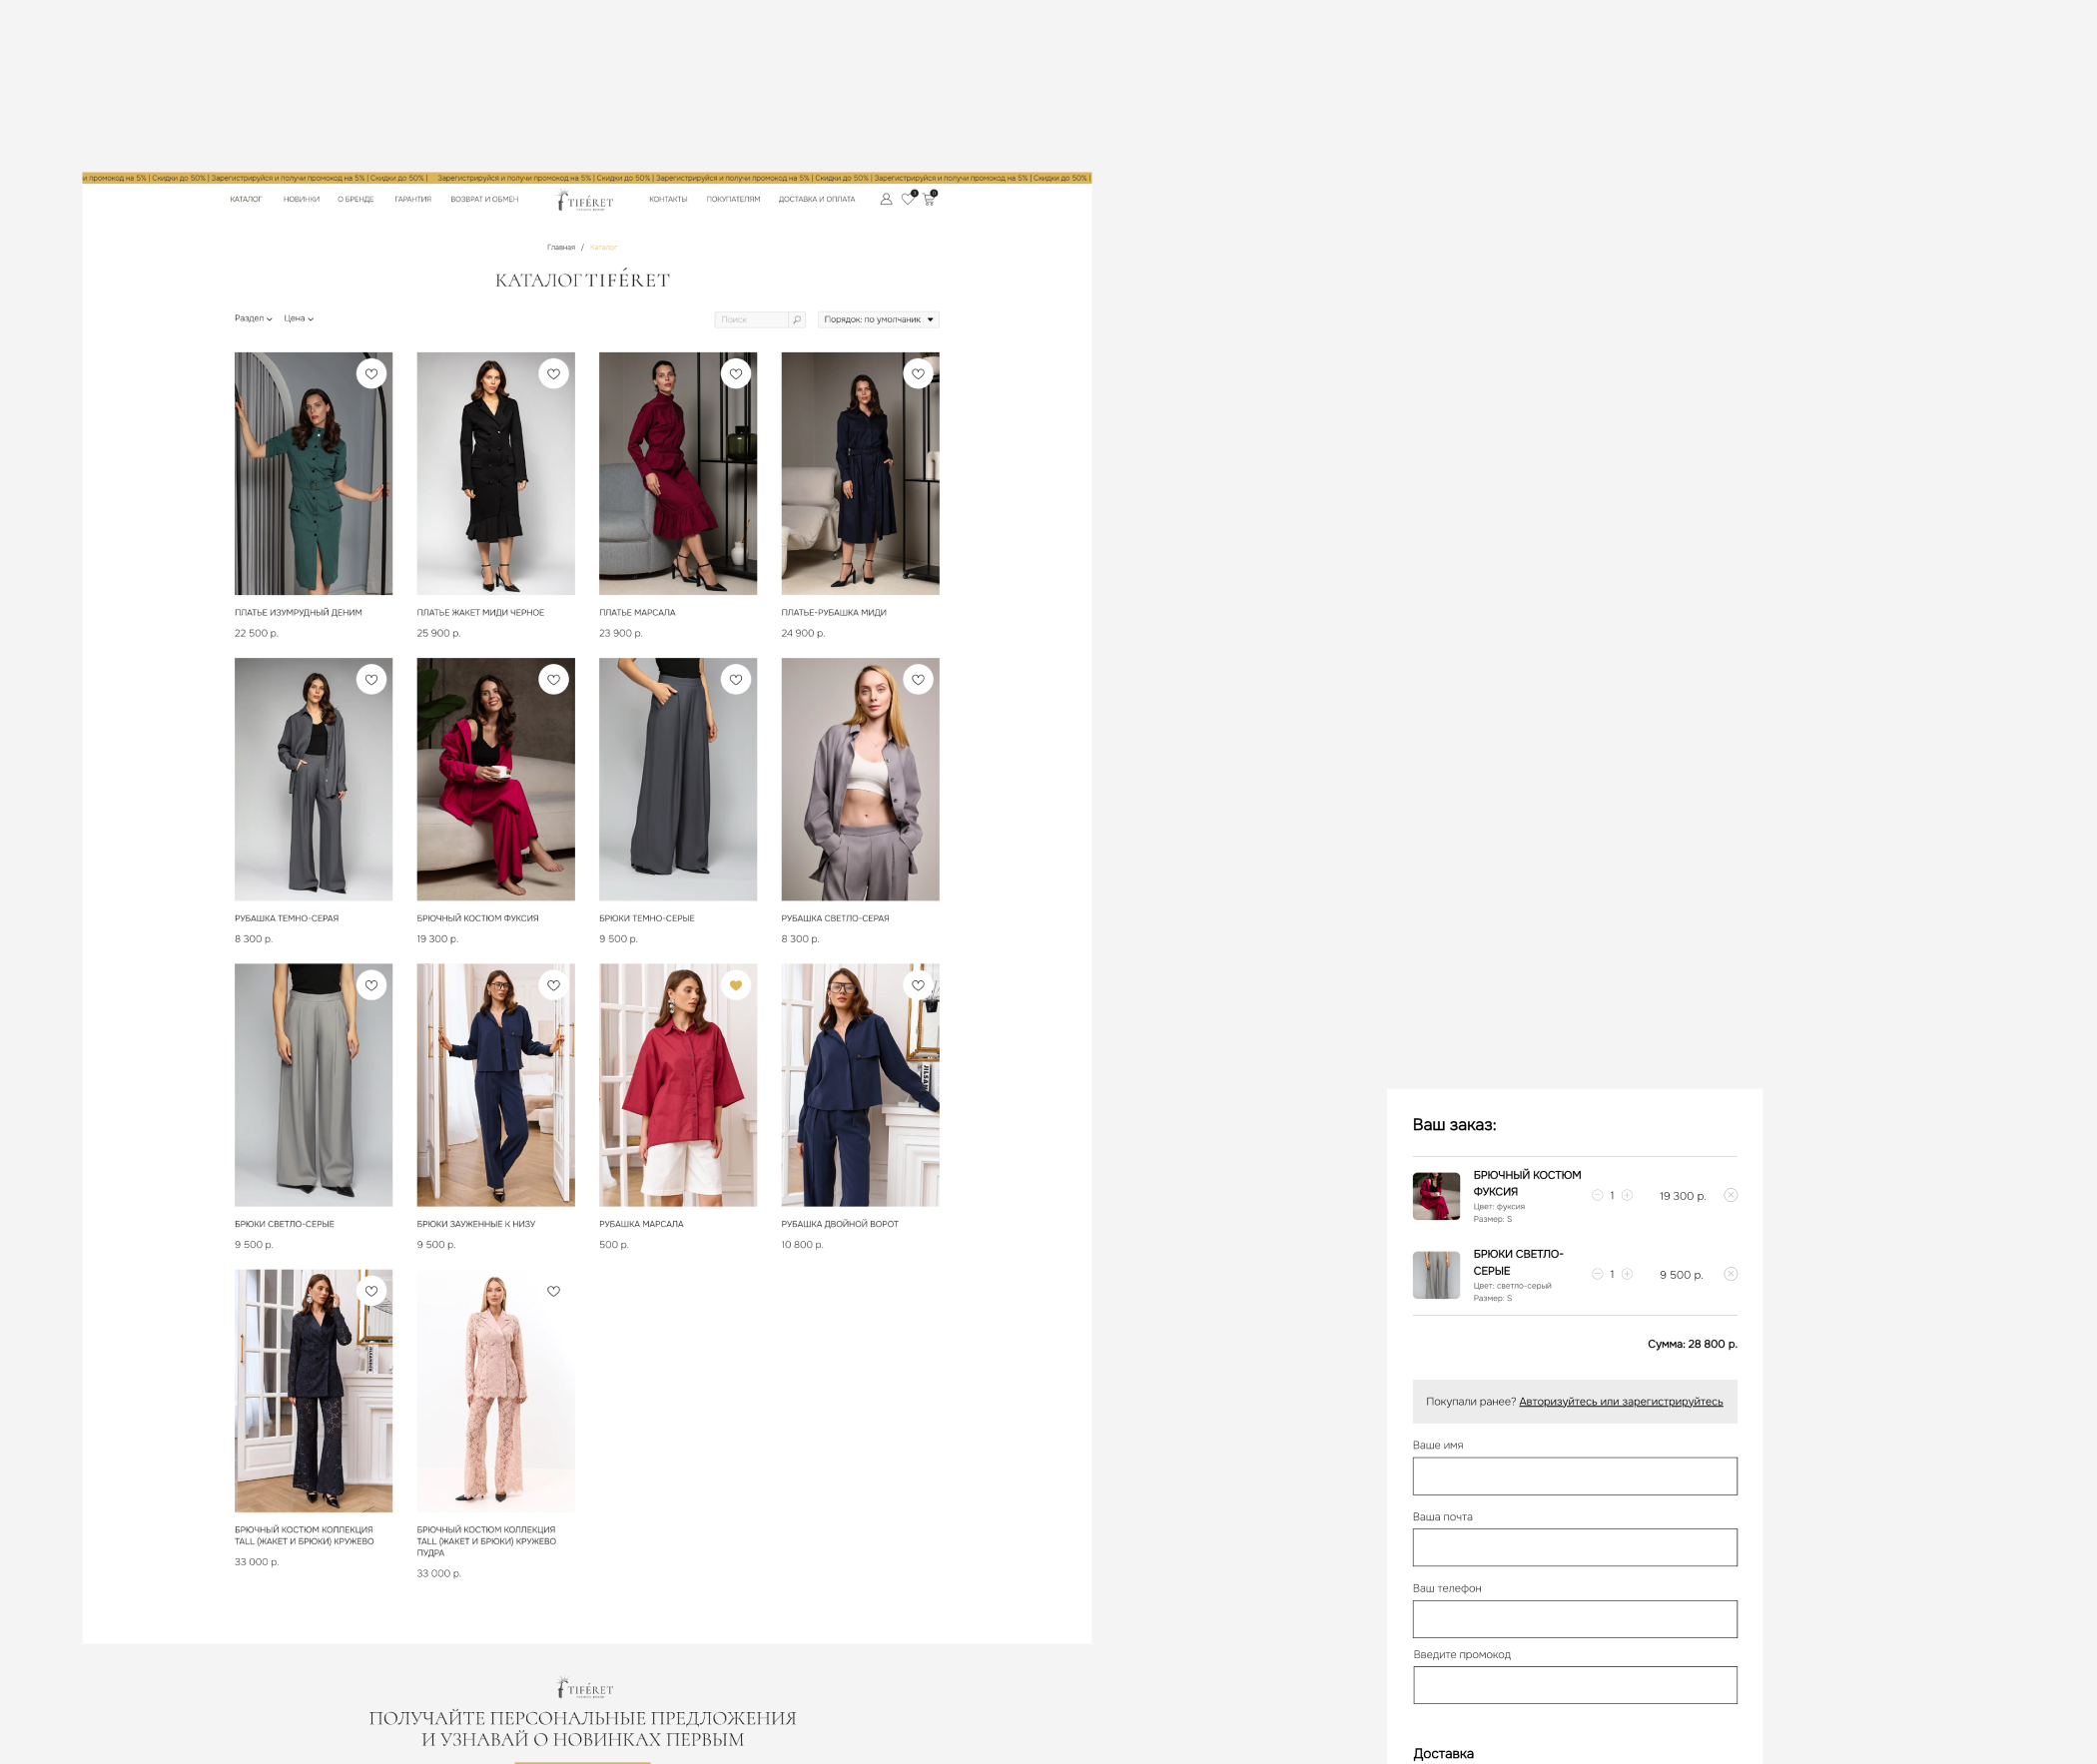Viewport: 2097px width, 1764px height.
Task: Click the Главная breadcrumb link
Action: 561,247
